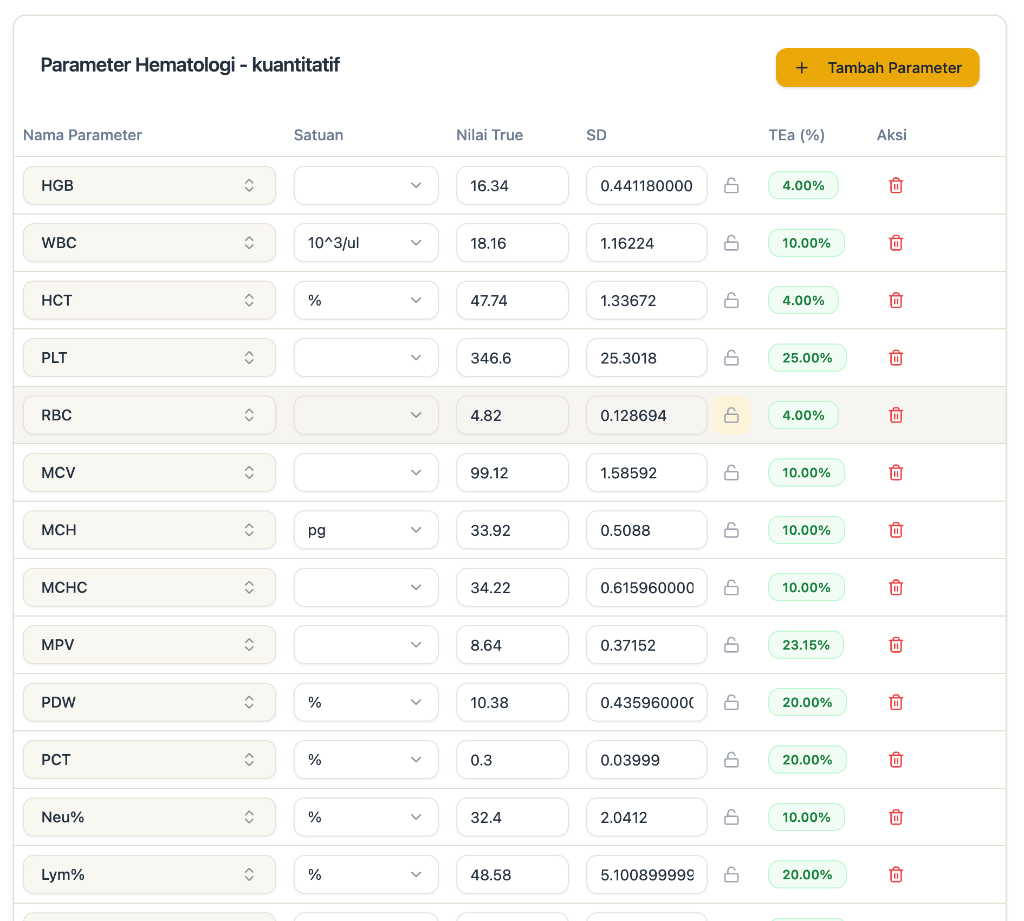The height and width of the screenshot is (921, 1024).
Task: Toggle the SD lock for HCT
Action: [731, 300]
